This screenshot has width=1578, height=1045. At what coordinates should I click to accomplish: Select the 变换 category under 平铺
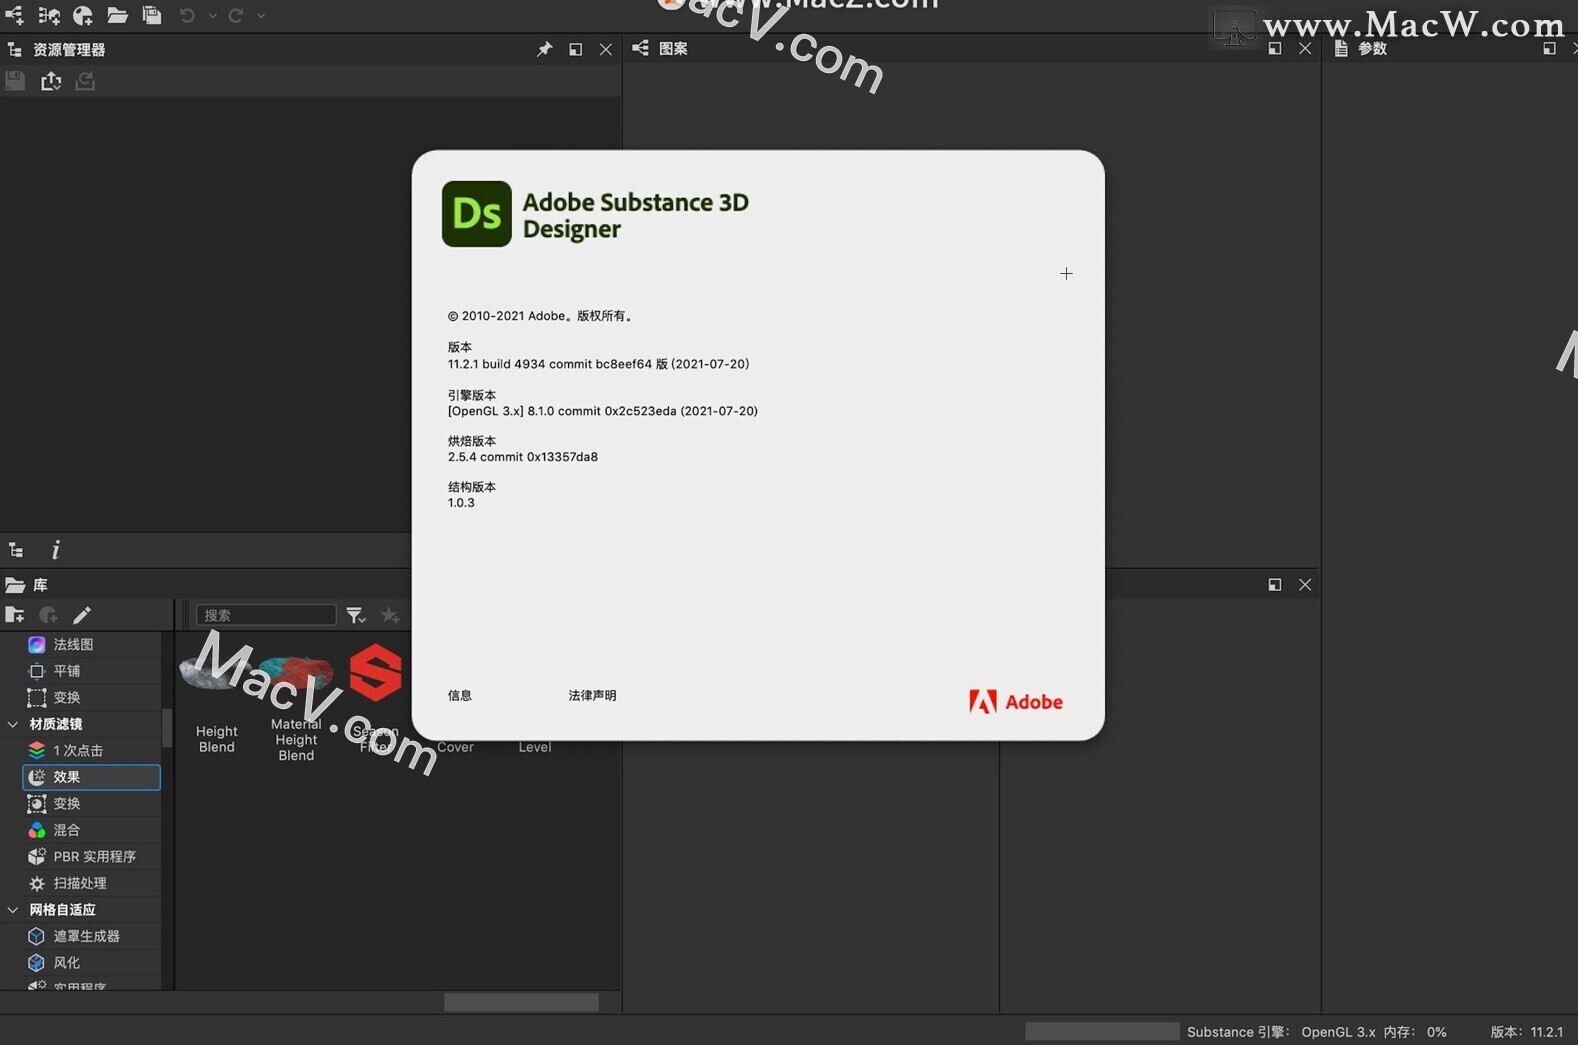point(91,697)
